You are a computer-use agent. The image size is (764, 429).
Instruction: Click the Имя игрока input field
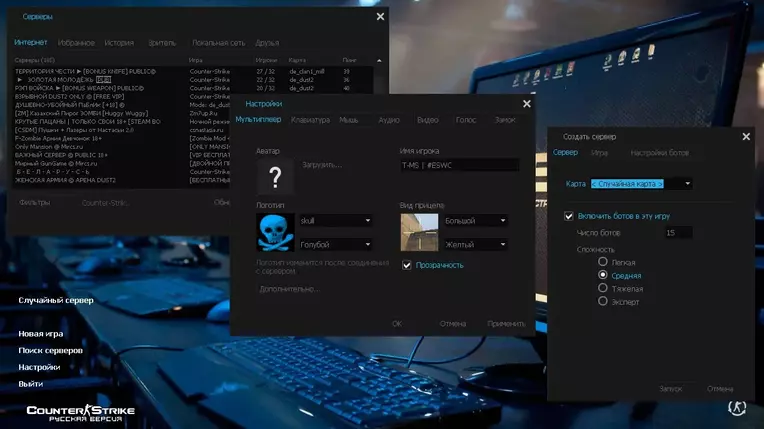tap(459, 165)
